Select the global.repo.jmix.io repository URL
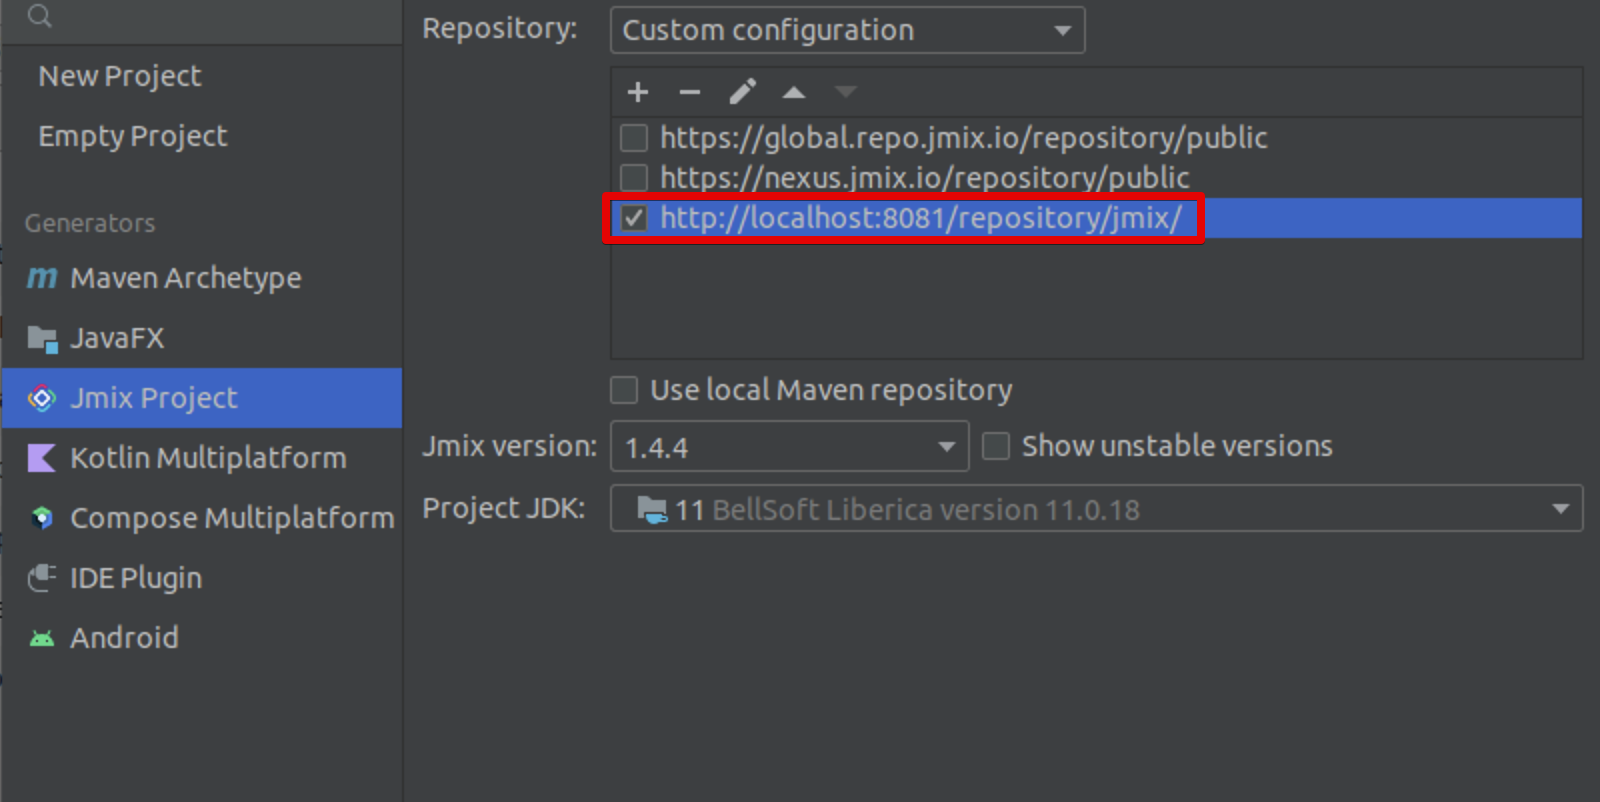 pos(963,137)
